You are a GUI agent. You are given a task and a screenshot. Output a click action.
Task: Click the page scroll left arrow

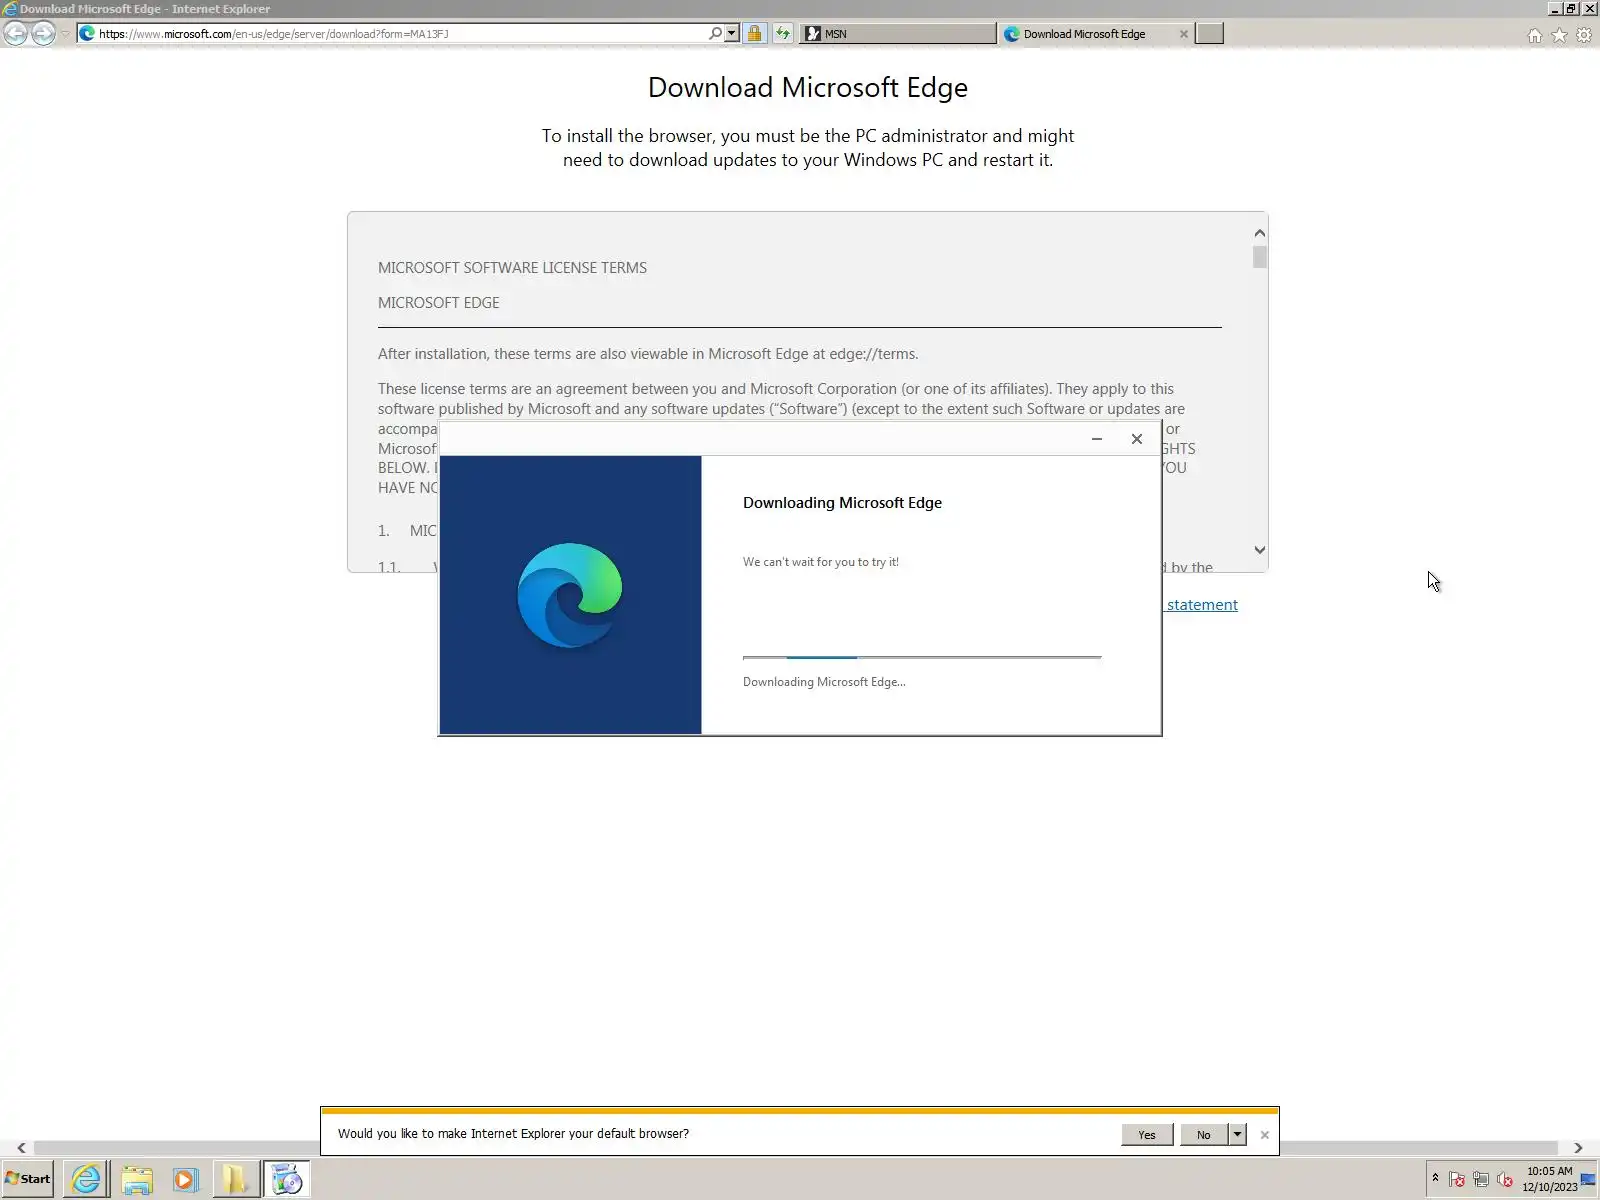21,1148
